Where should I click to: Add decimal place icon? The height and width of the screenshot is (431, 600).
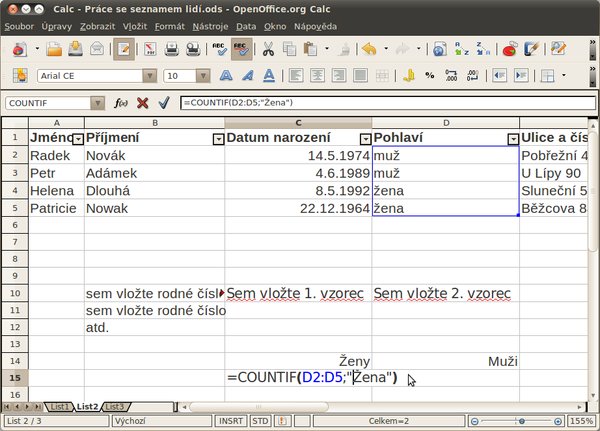[451, 75]
